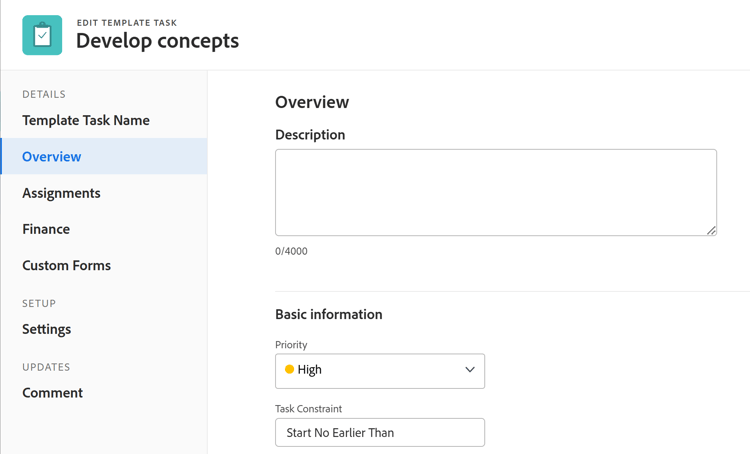Click the Description field label

click(x=310, y=135)
